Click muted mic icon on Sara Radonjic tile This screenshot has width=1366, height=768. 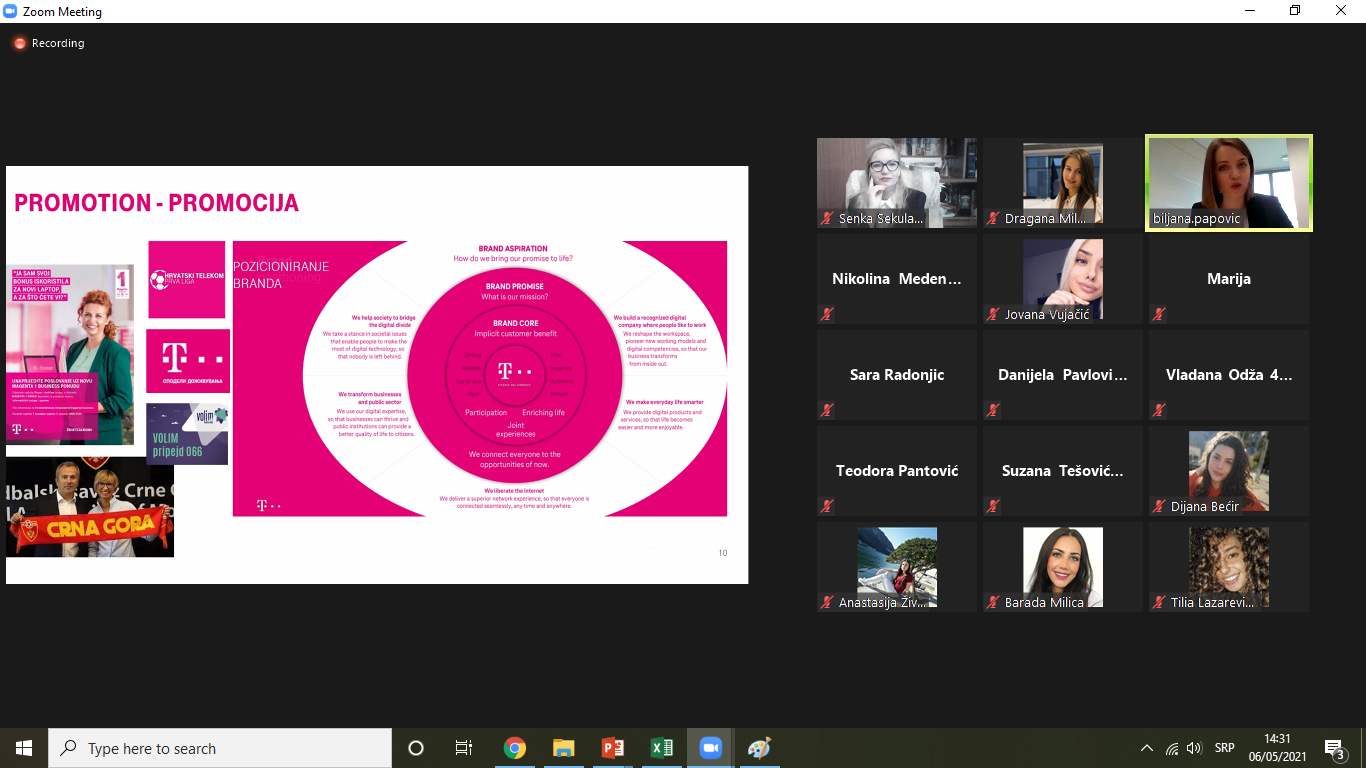coord(827,410)
